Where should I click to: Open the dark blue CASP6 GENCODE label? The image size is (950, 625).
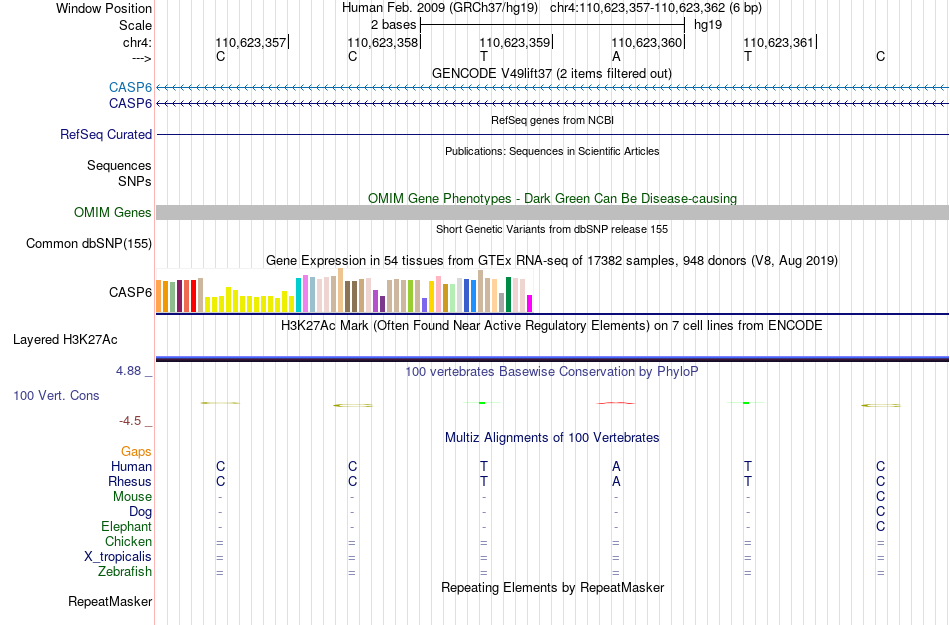tap(130, 104)
